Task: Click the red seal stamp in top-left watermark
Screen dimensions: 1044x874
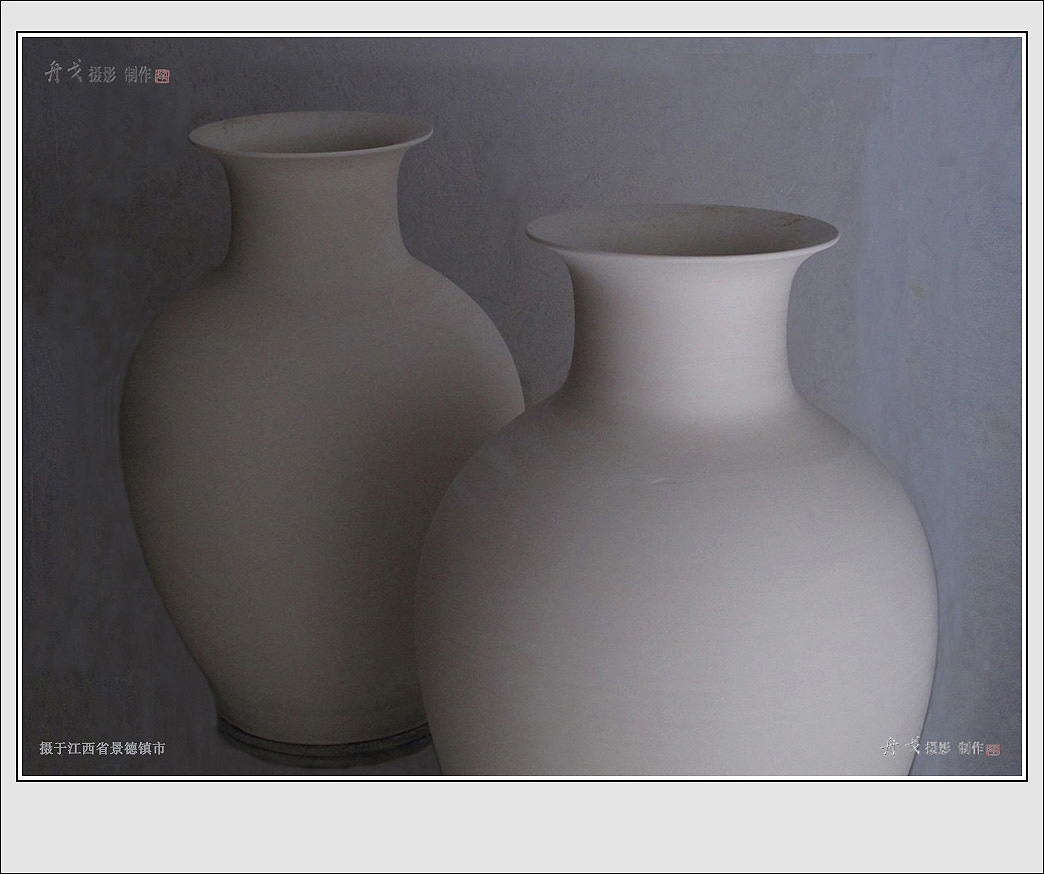Action: click(163, 76)
